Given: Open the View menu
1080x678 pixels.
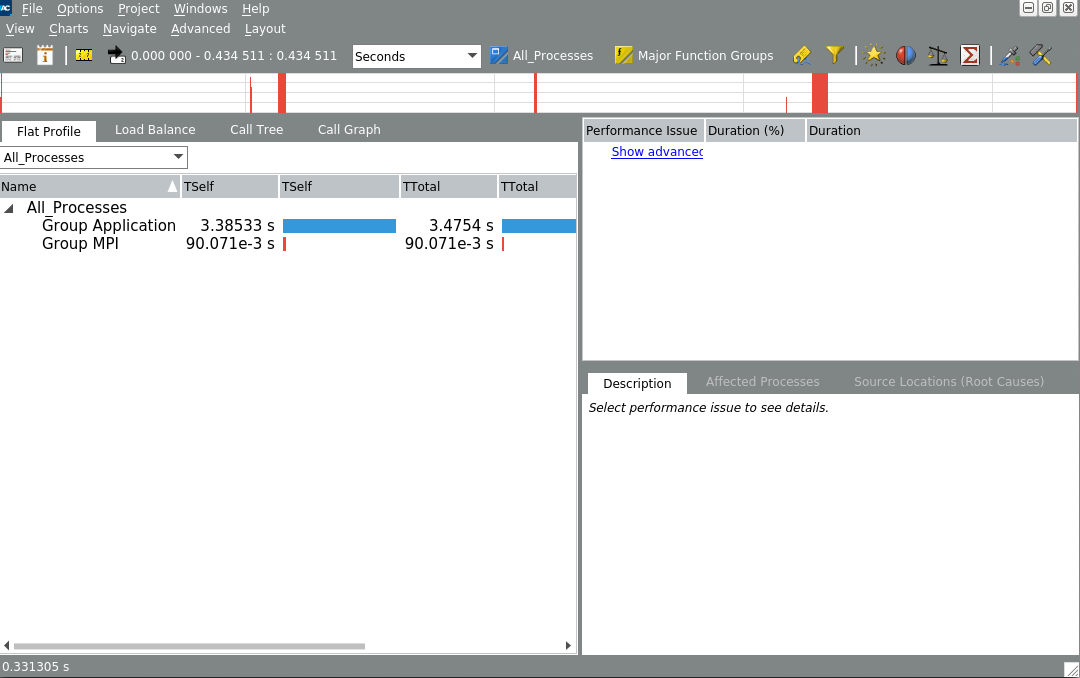Looking at the screenshot, I should tap(20, 29).
